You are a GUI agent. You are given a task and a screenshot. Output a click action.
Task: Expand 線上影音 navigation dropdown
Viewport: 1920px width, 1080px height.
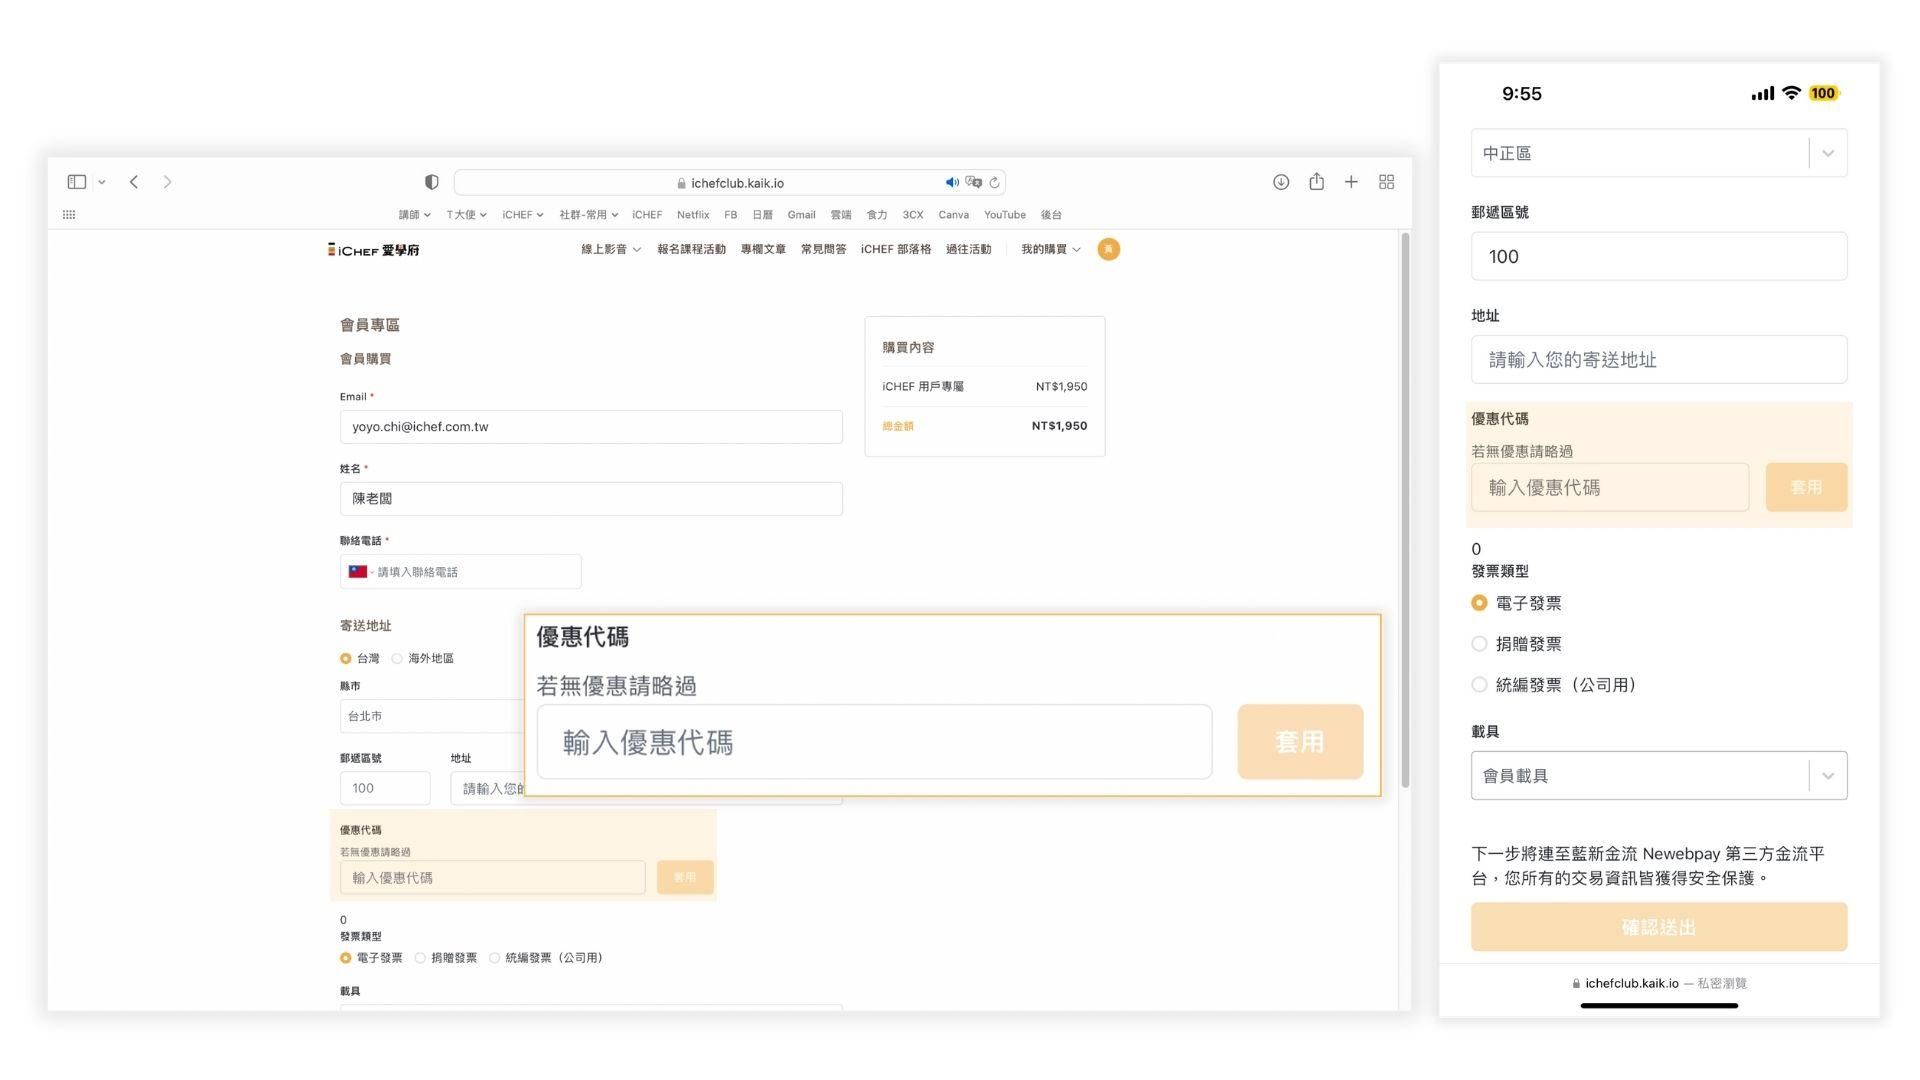pyautogui.click(x=610, y=249)
